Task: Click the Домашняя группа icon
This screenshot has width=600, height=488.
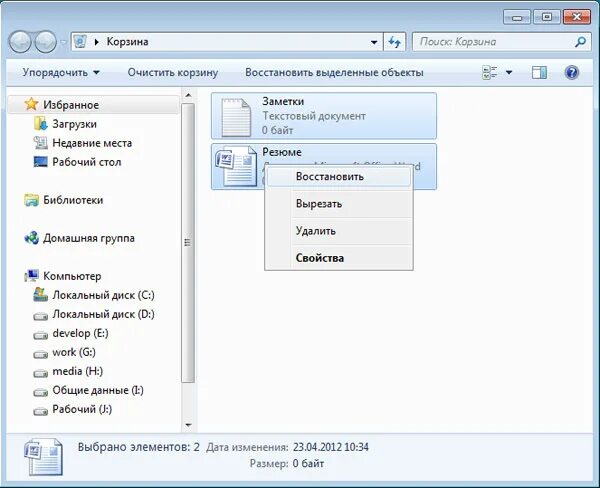Action: click(31, 238)
